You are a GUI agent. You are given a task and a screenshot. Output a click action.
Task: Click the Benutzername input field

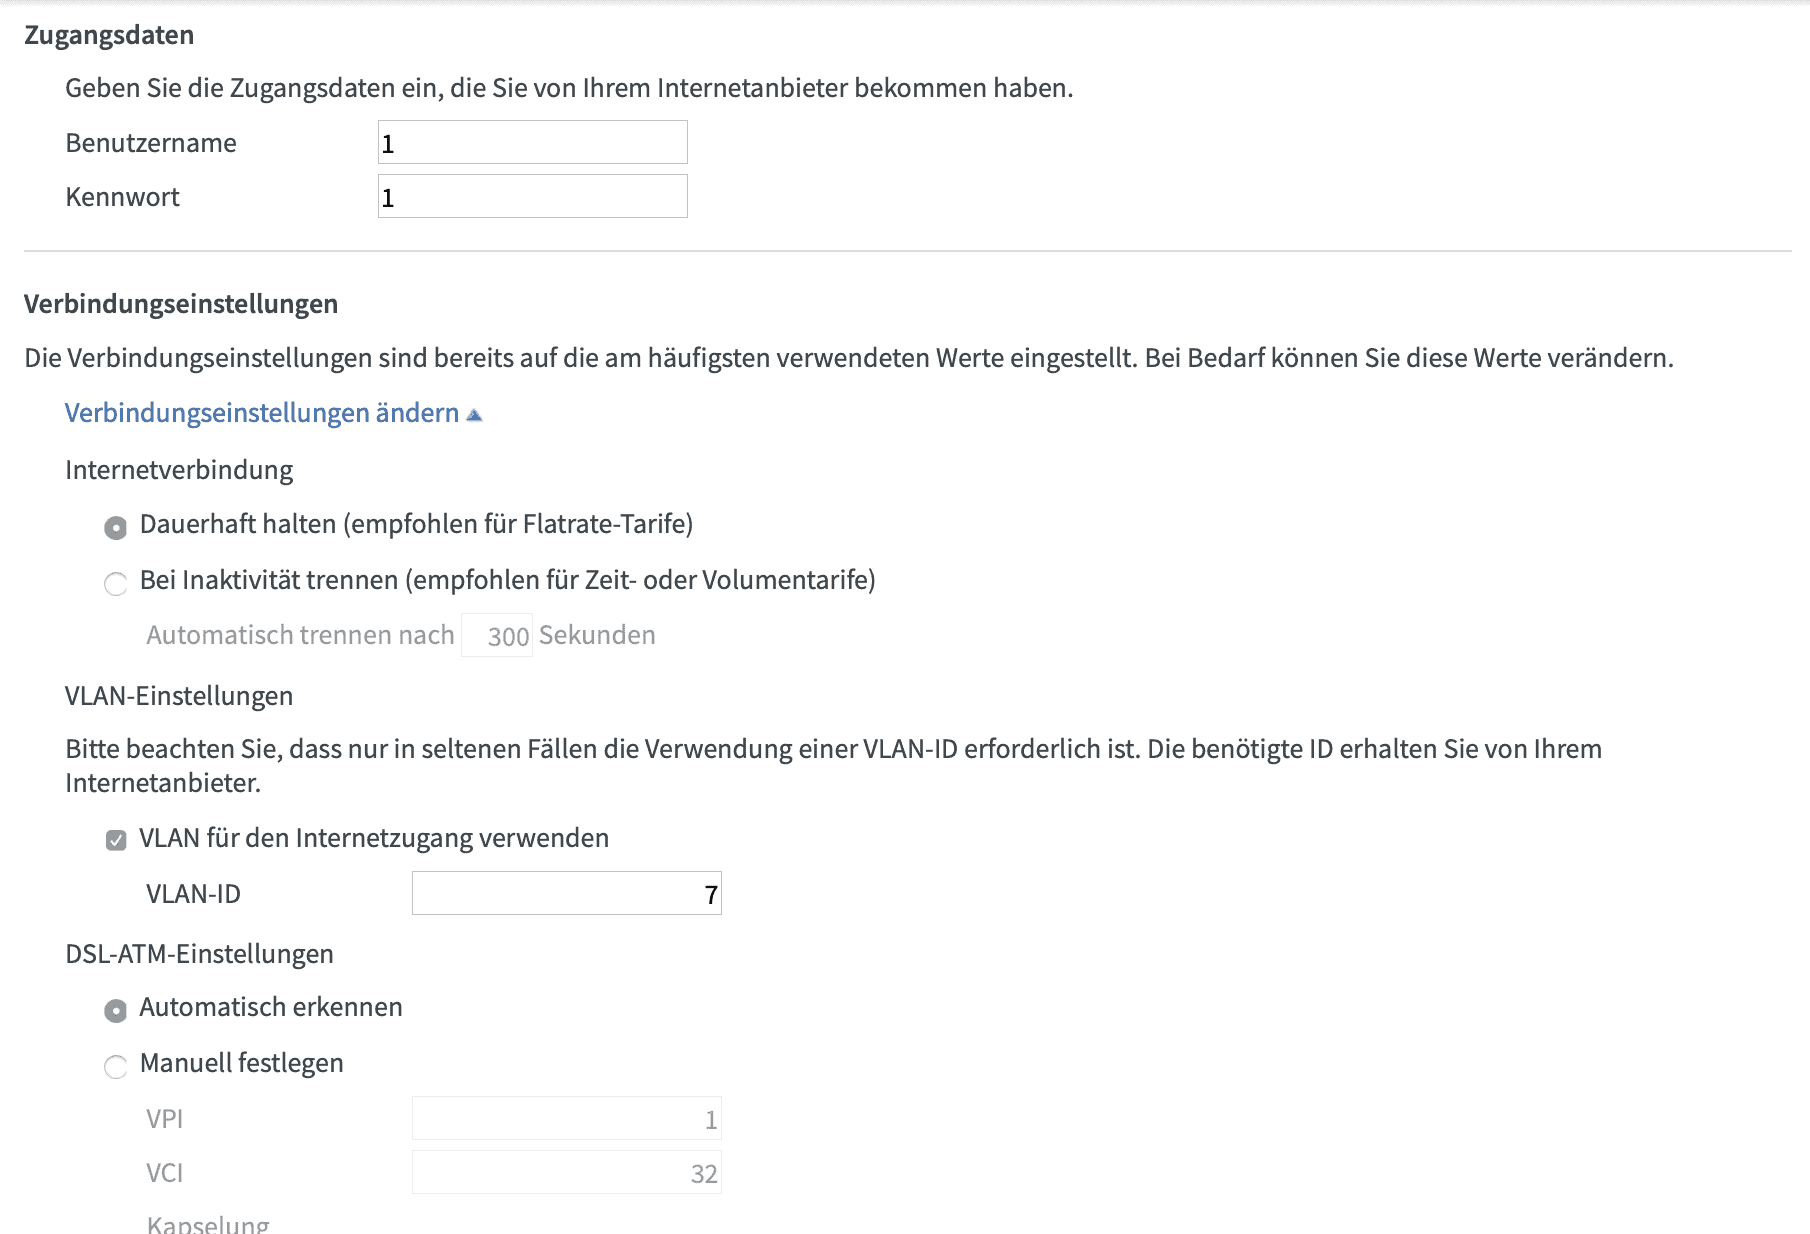pos(532,143)
